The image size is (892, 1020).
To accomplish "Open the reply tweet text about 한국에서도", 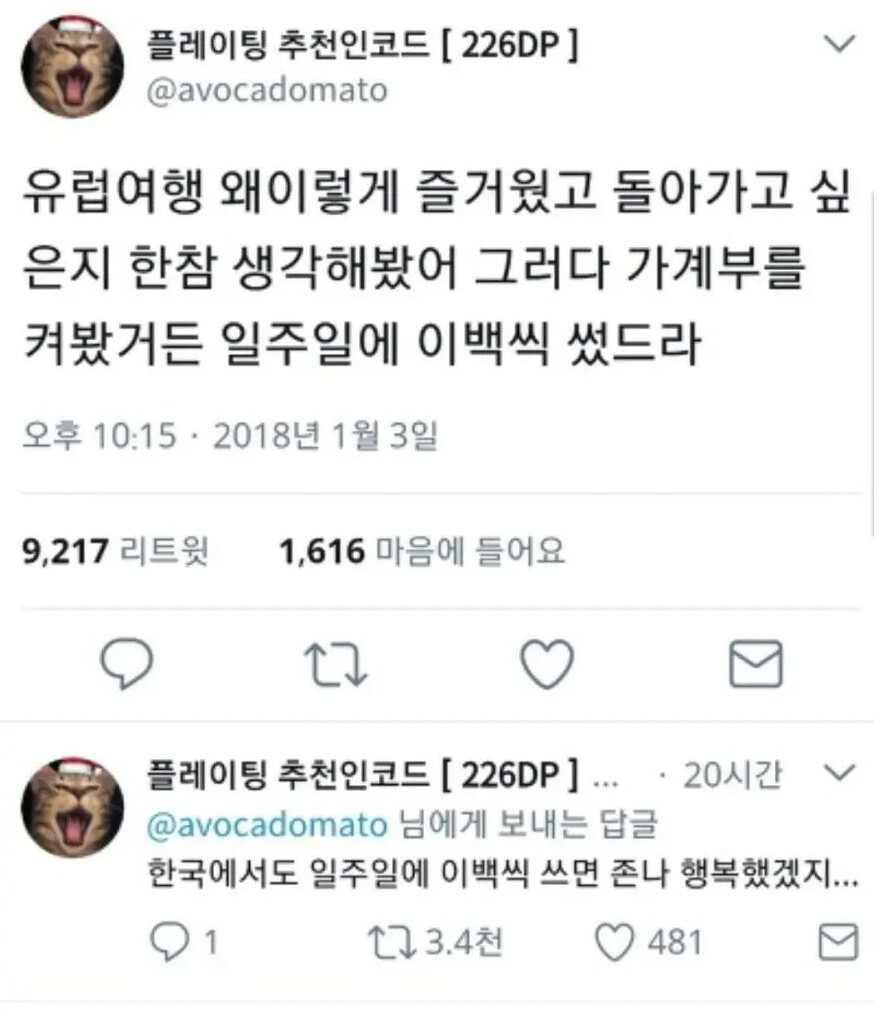I will 503,874.
